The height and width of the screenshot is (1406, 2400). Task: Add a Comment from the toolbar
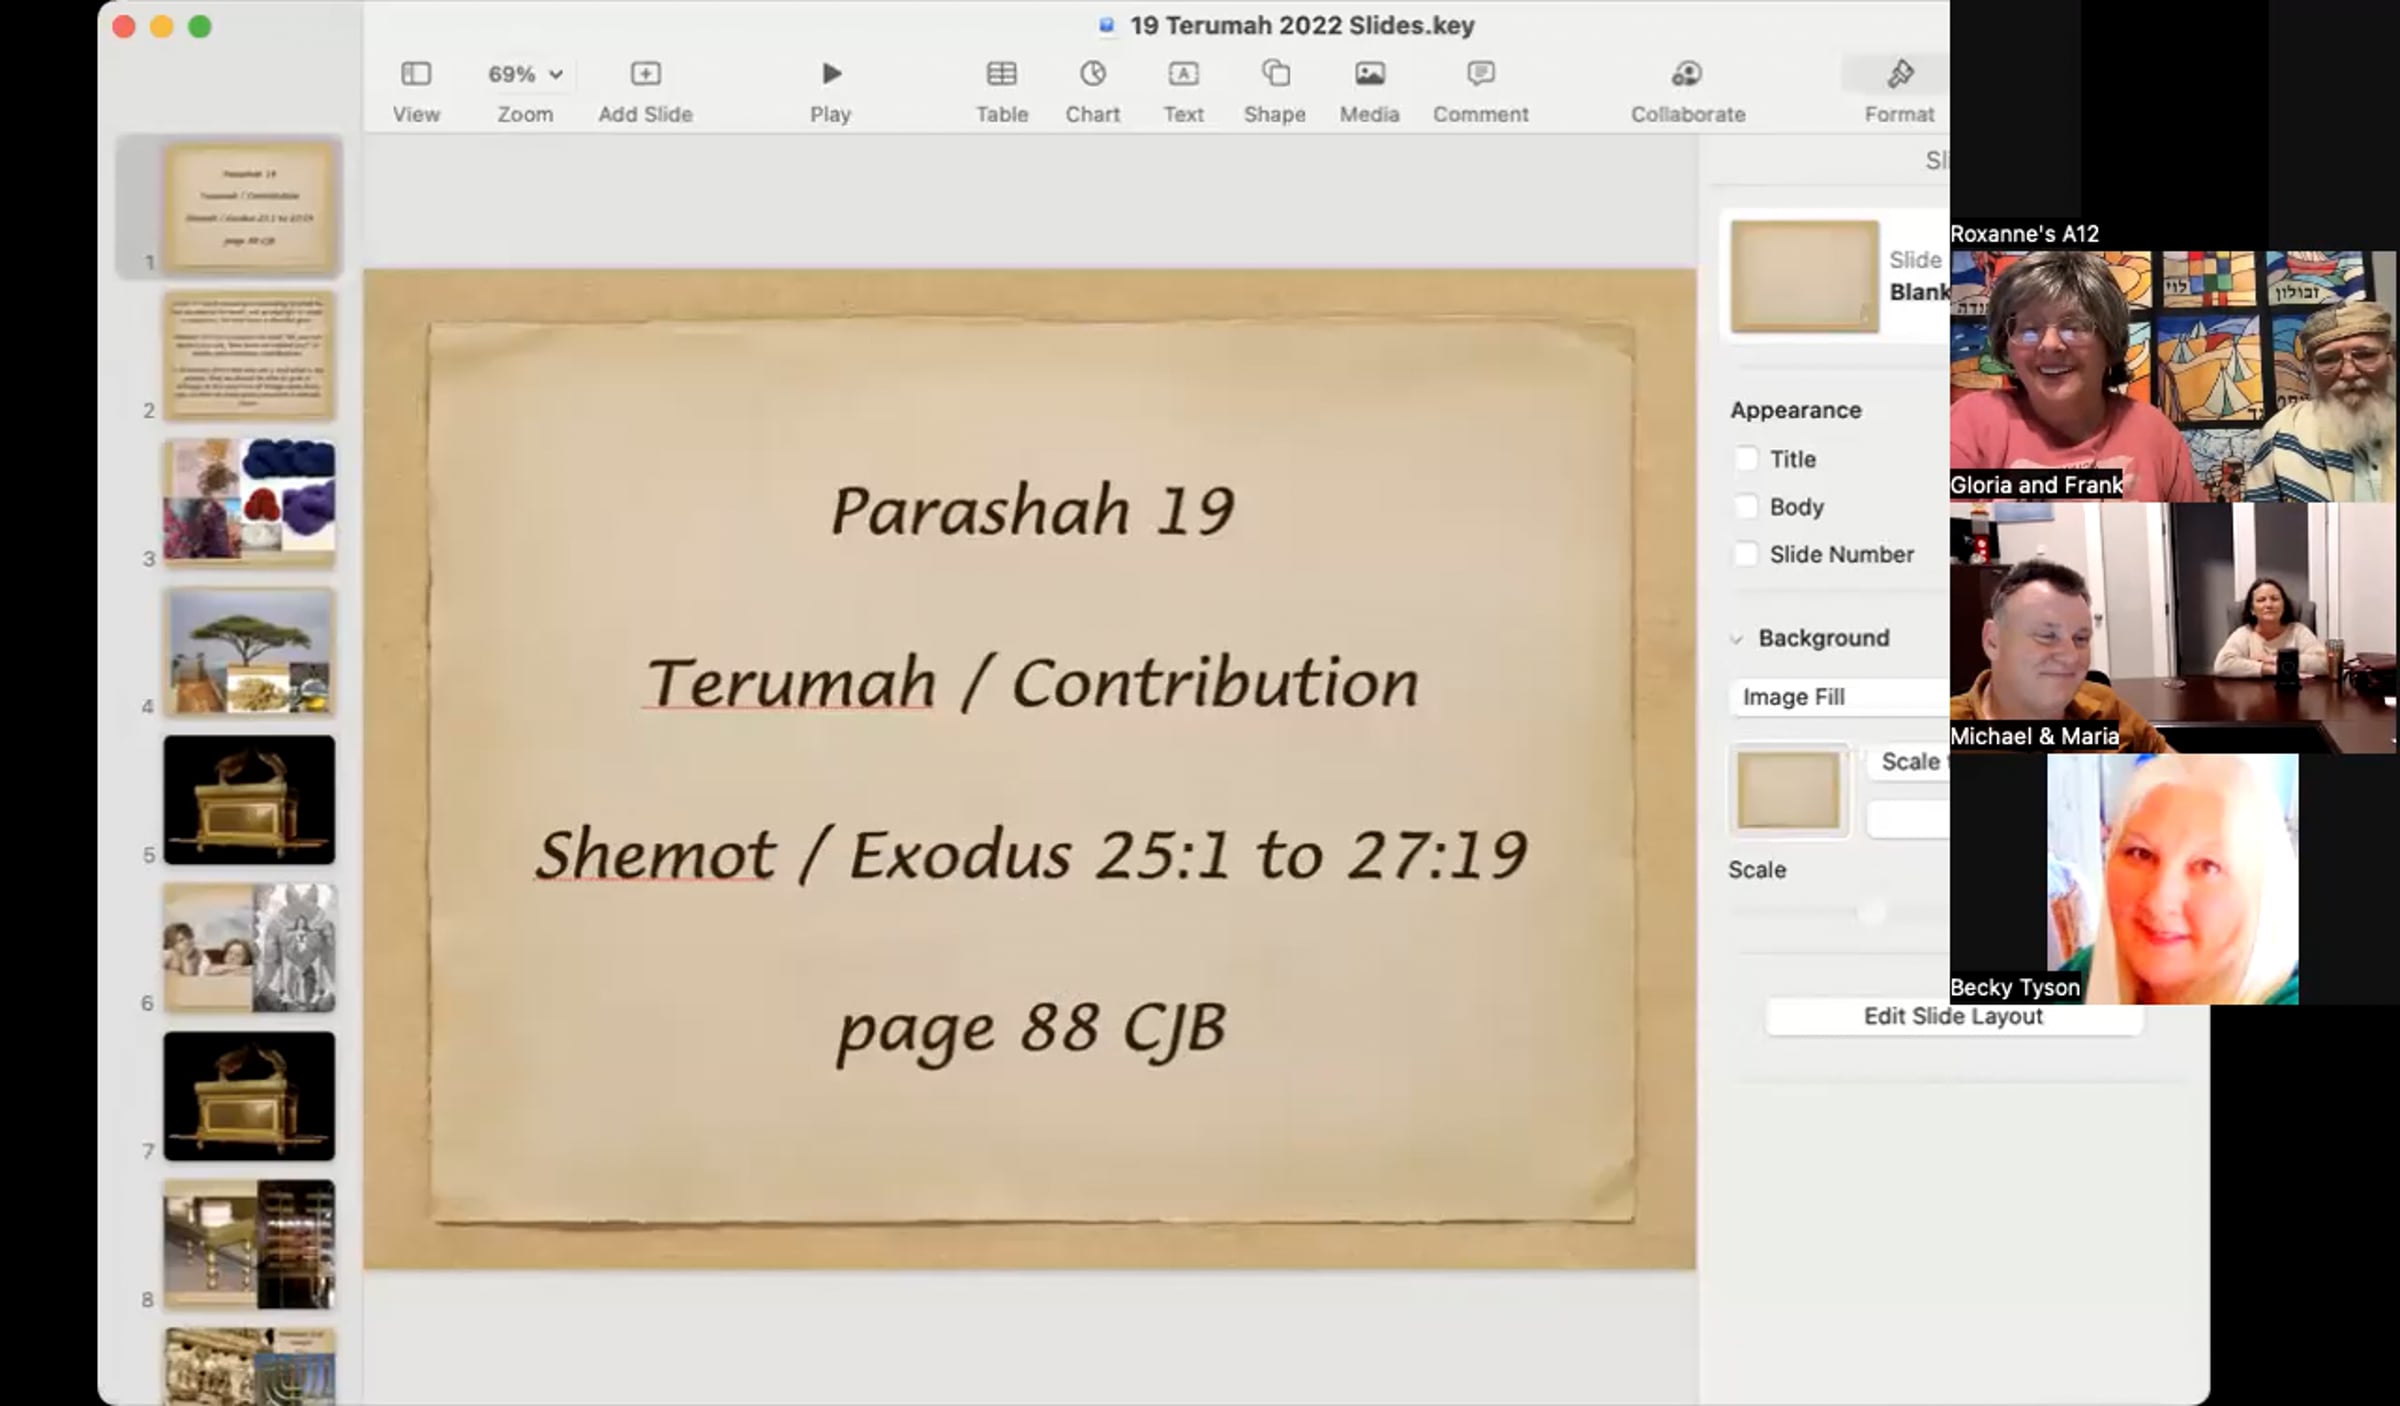[x=1480, y=74]
